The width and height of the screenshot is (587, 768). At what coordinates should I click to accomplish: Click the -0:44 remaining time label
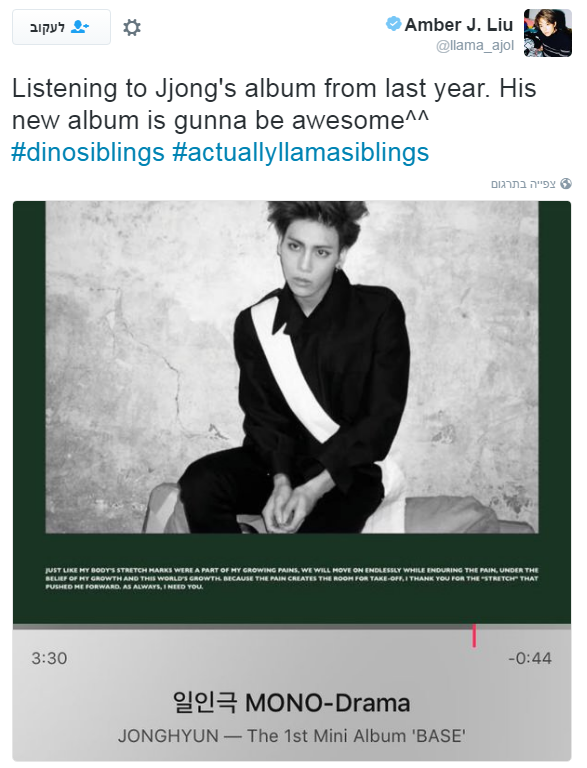point(530,658)
